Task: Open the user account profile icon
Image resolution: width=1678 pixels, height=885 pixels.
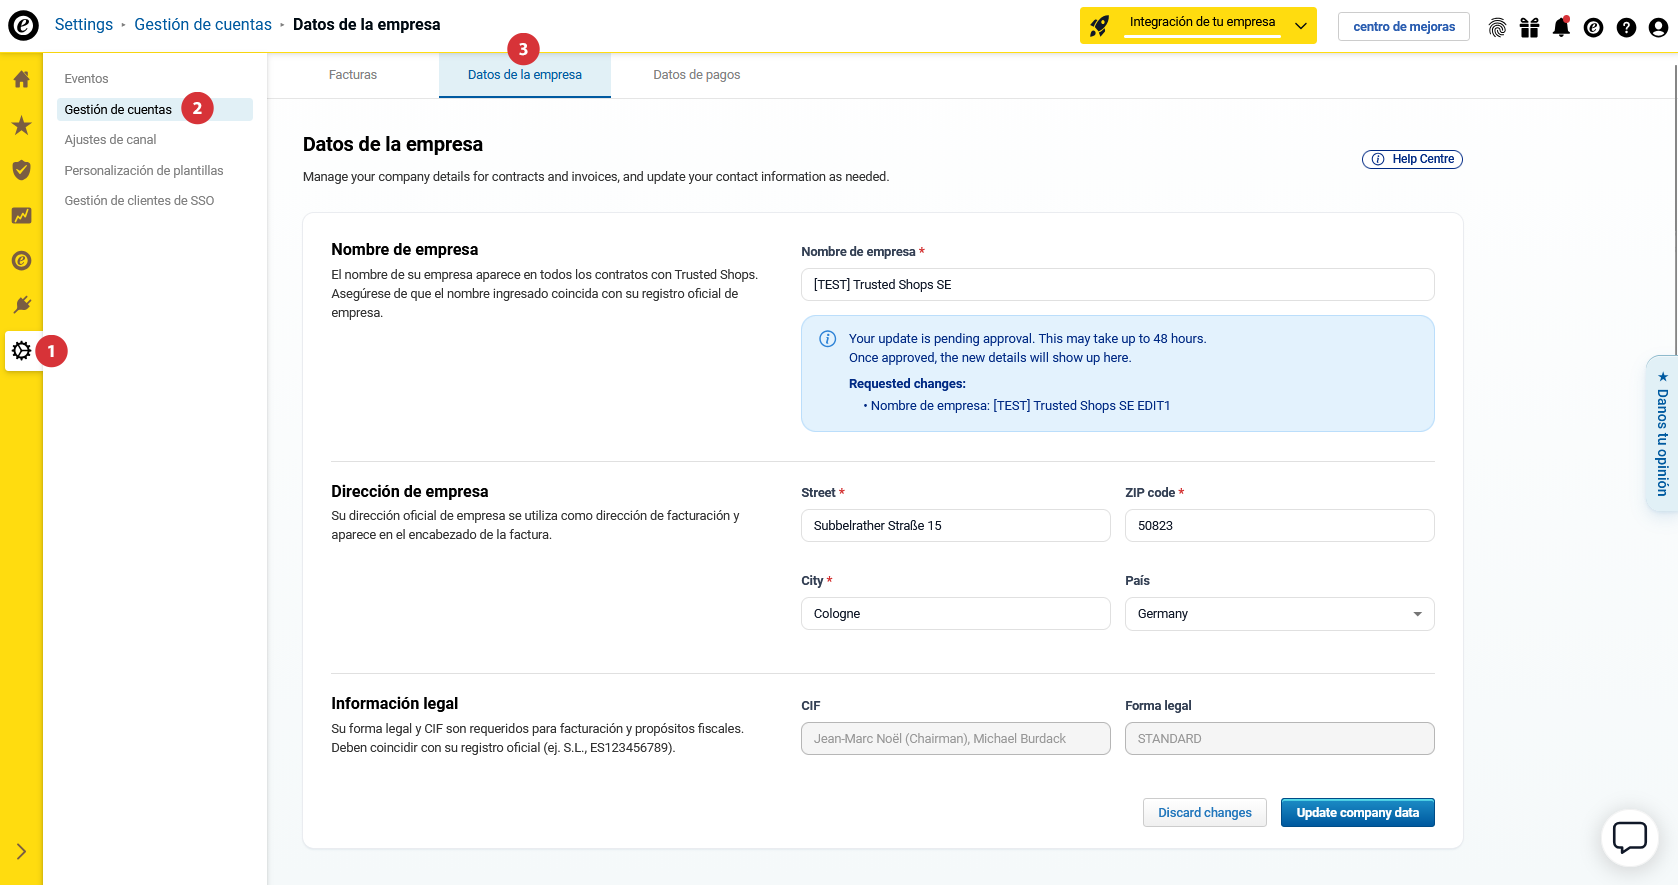Action: point(1658,27)
